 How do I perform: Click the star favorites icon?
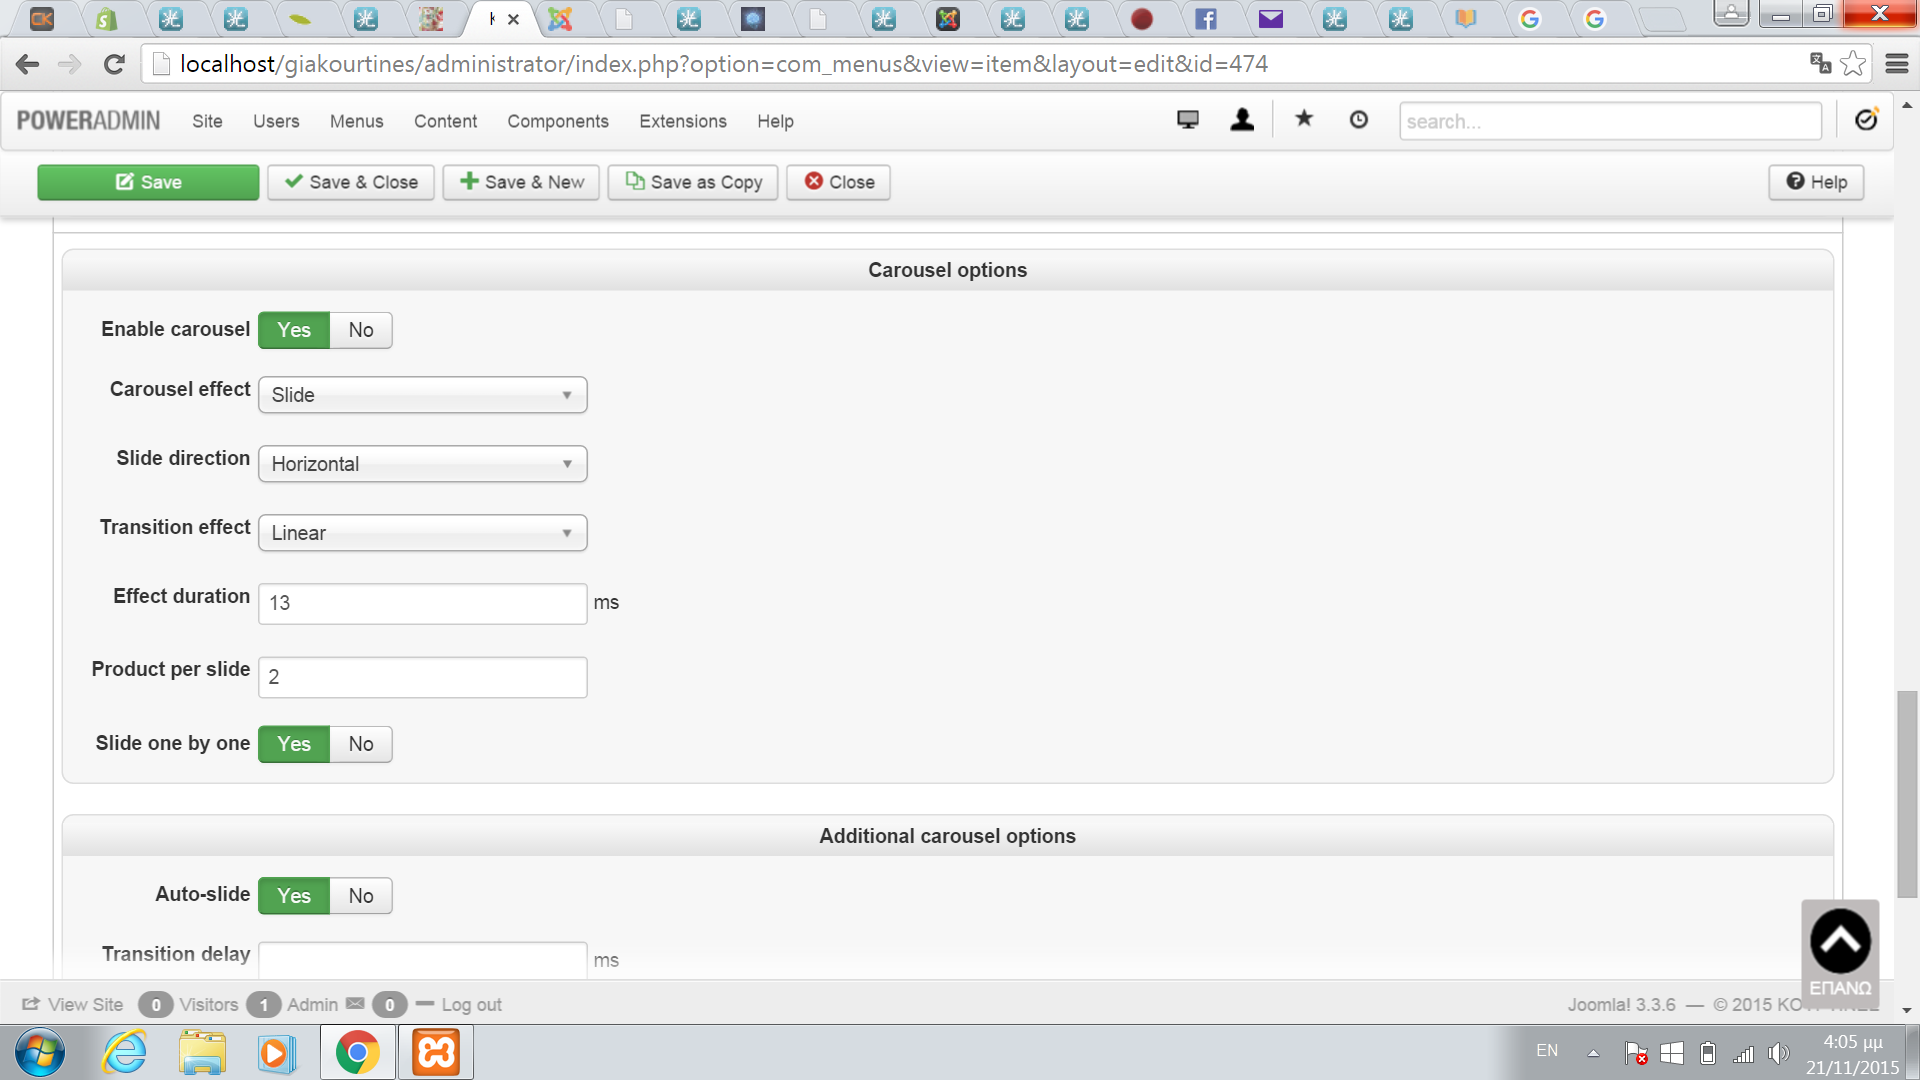pyautogui.click(x=1304, y=120)
